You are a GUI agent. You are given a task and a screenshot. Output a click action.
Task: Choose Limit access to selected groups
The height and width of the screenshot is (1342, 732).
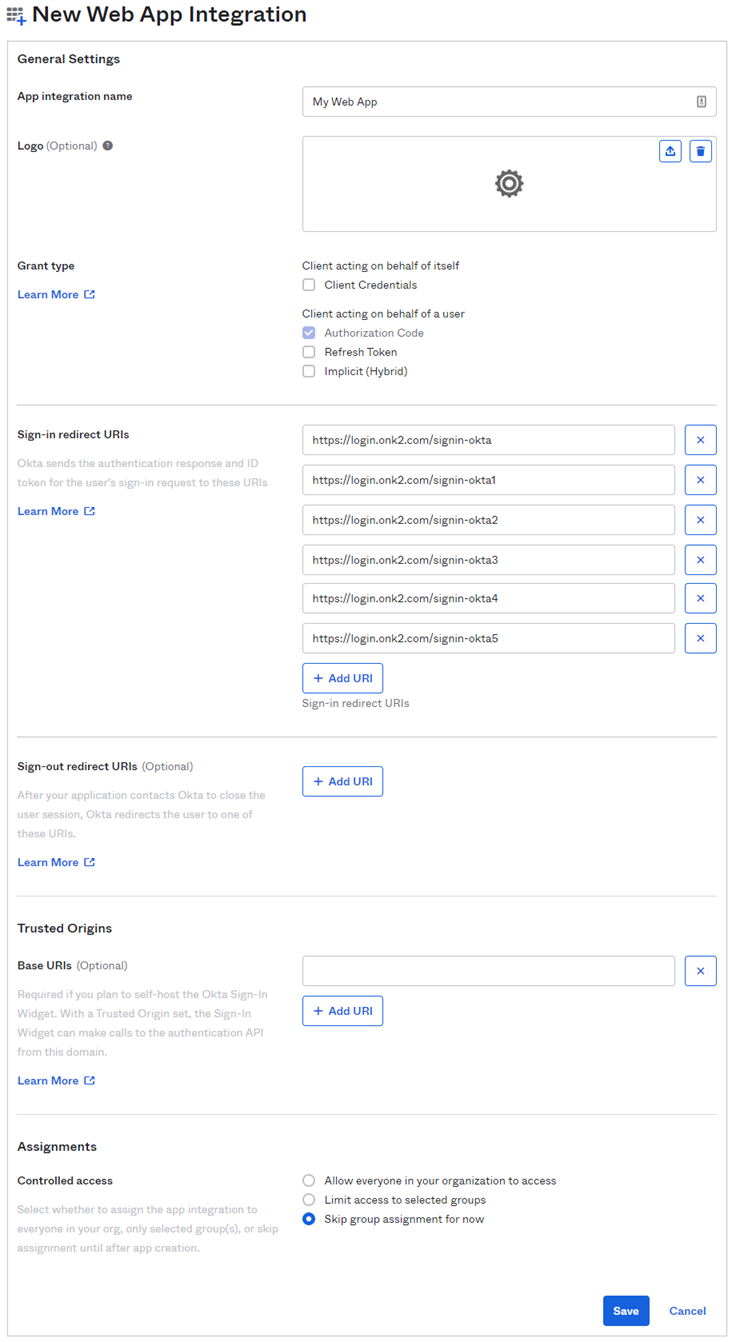pyautogui.click(x=309, y=1200)
